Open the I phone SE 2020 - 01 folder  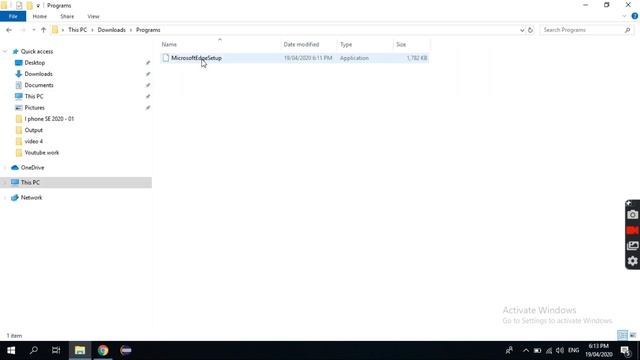49,119
